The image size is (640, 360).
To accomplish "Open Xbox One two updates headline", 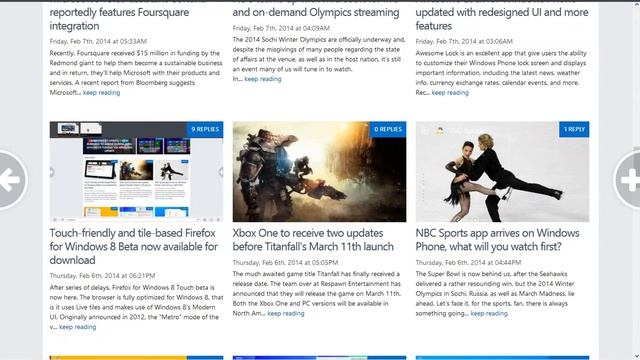I will point(313,240).
